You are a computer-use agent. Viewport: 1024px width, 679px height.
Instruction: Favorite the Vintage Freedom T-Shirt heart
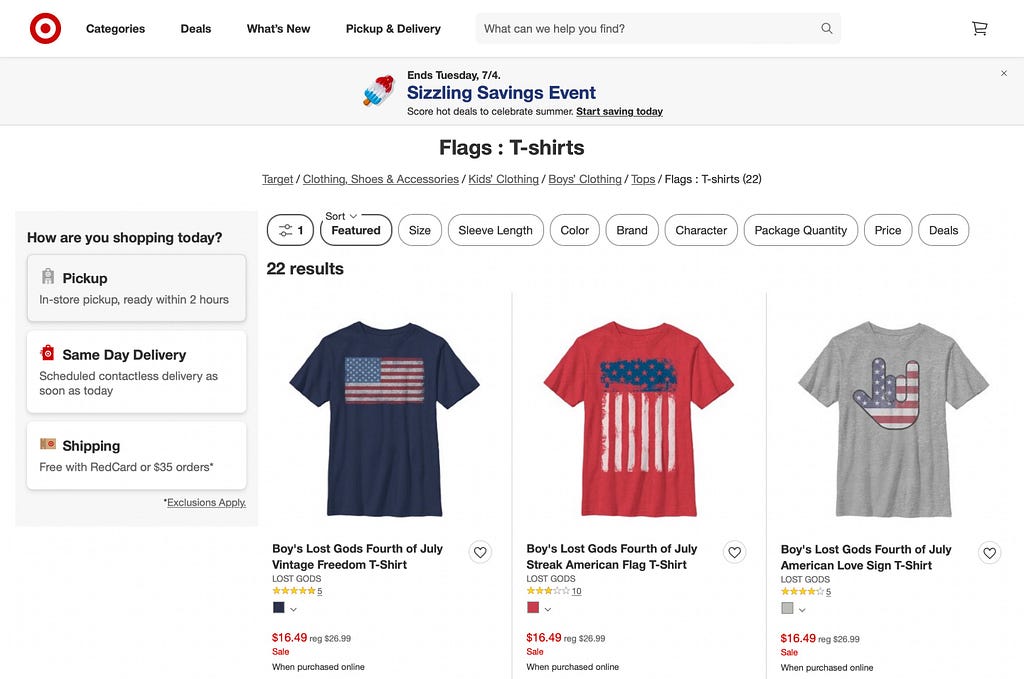[480, 552]
